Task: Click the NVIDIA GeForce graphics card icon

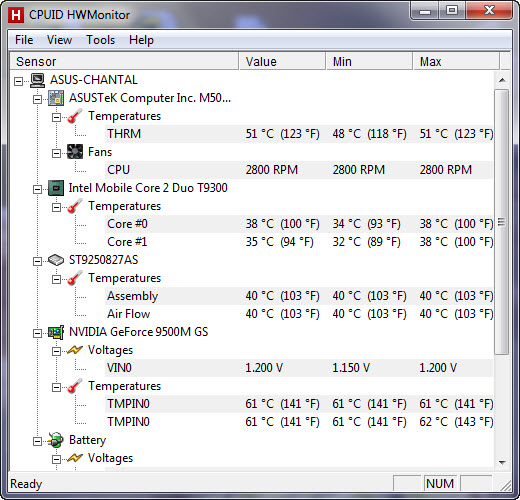Action: 56,332
